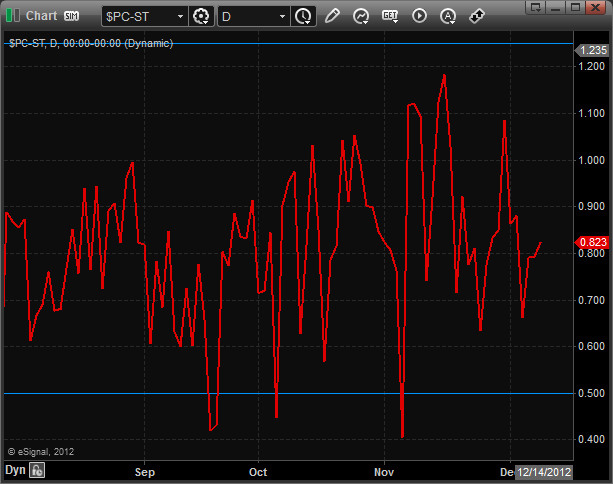Toggle the SIM simulation badge
Image resolution: width=613 pixels, height=484 pixels.
click(71, 16)
